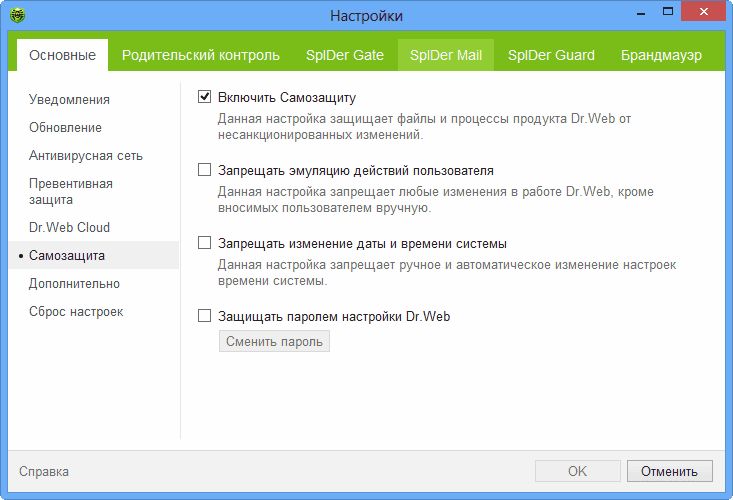
Task: Open the Дополнительно section
Action: [74, 284]
